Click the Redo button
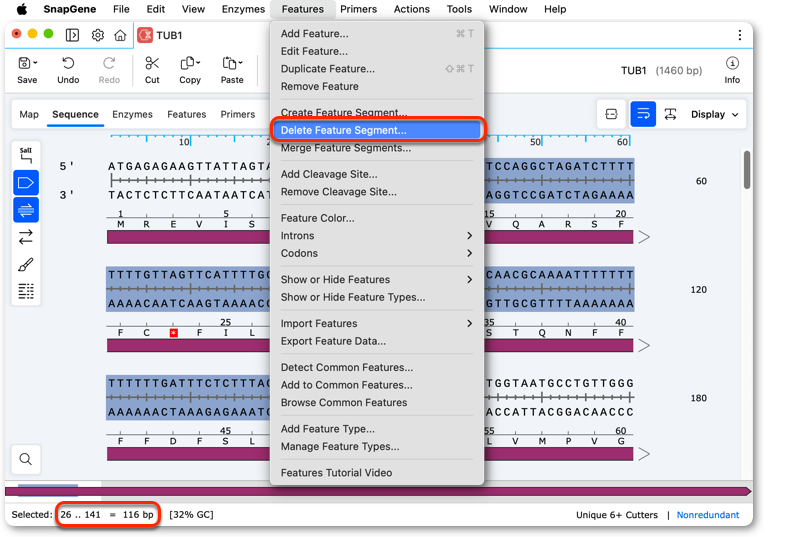Screen dimensions: 792x537 [109, 70]
